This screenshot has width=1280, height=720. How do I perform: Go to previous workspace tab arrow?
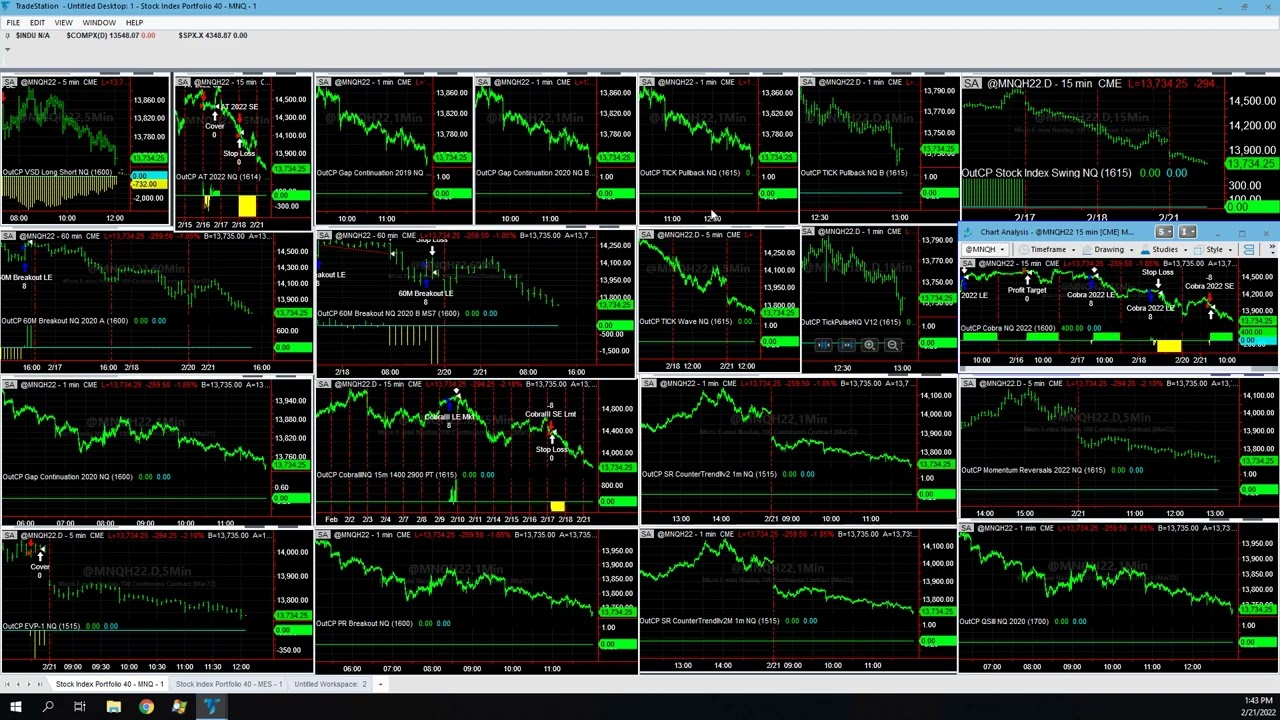[x=18, y=684]
